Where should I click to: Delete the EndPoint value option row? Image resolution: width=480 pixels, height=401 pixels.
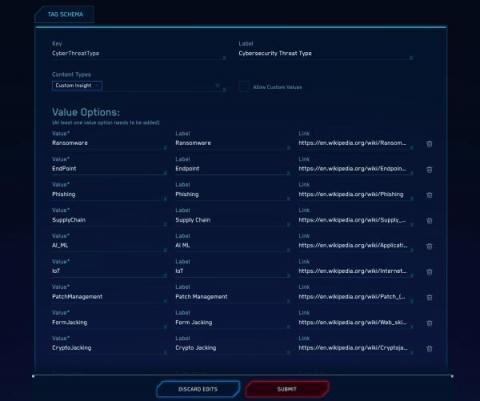click(x=429, y=170)
